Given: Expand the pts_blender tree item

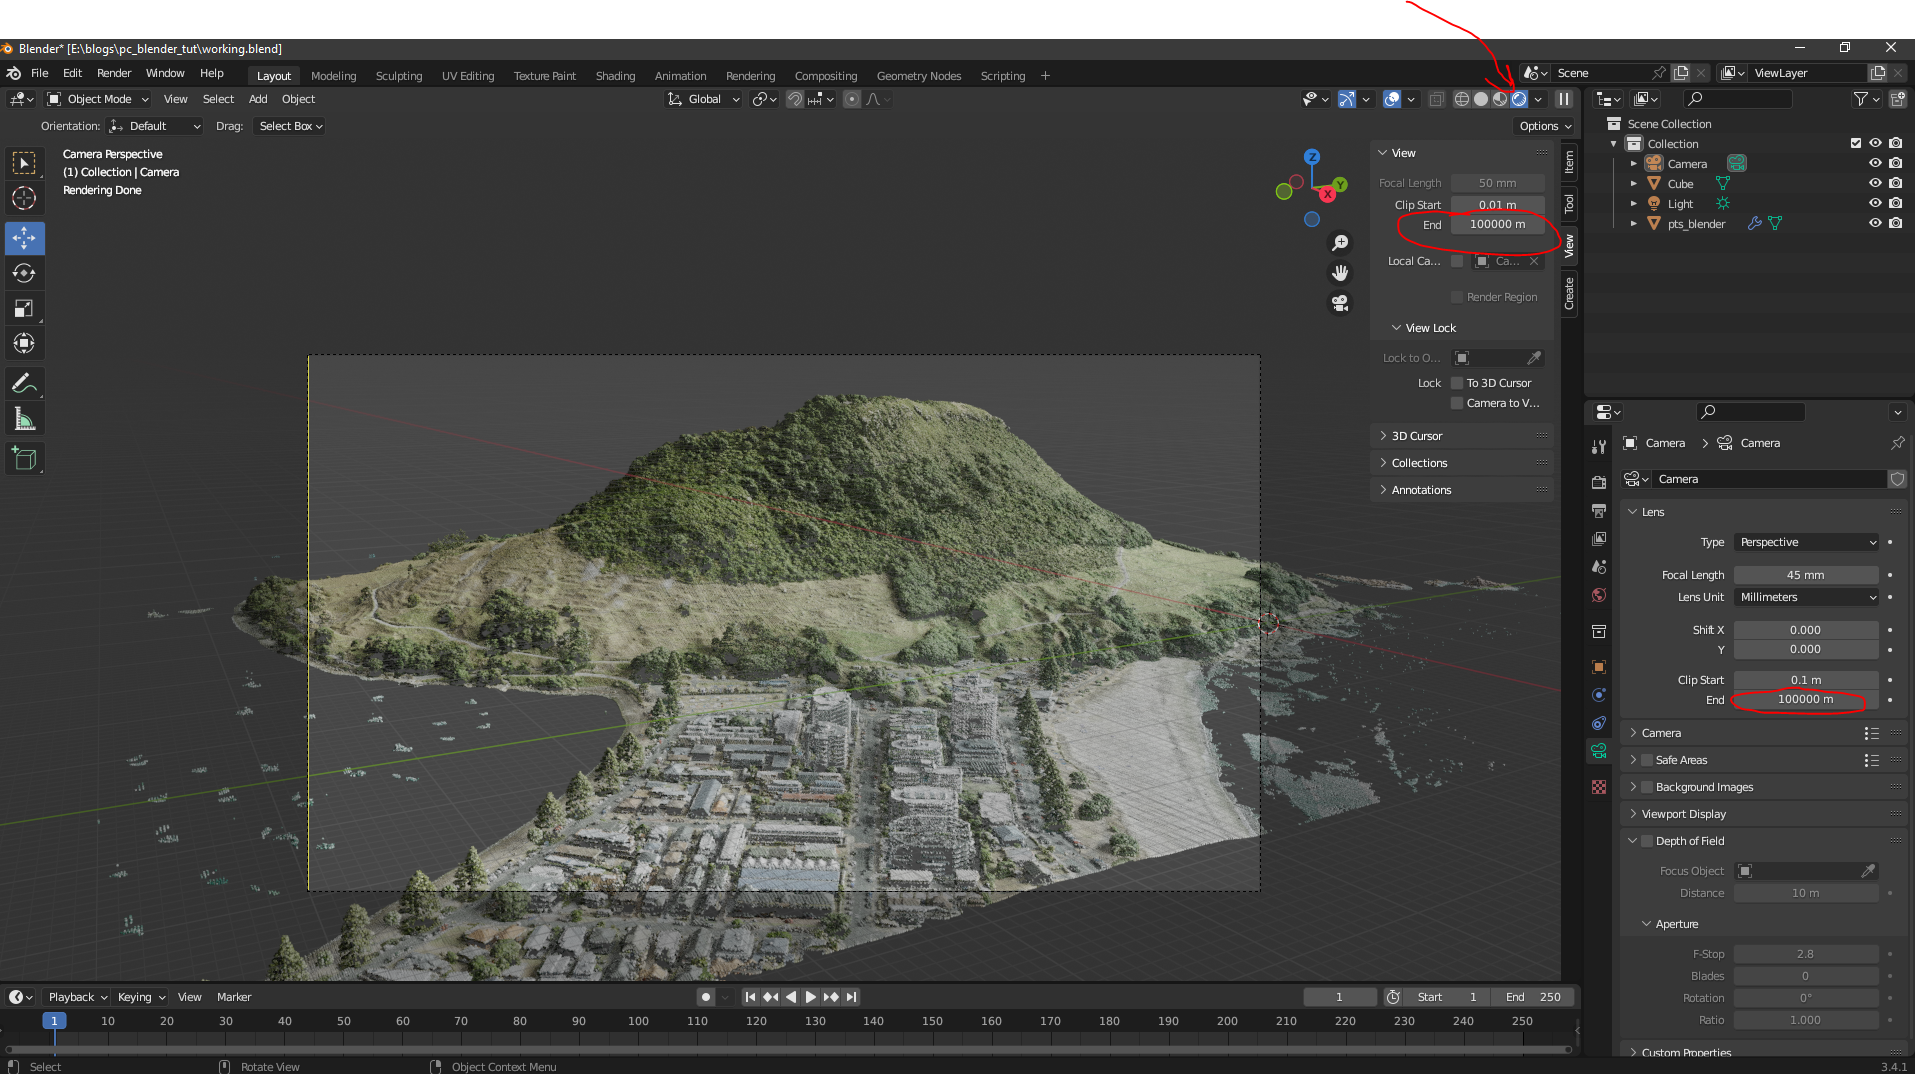Looking at the screenshot, I should (x=1634, y=224).
